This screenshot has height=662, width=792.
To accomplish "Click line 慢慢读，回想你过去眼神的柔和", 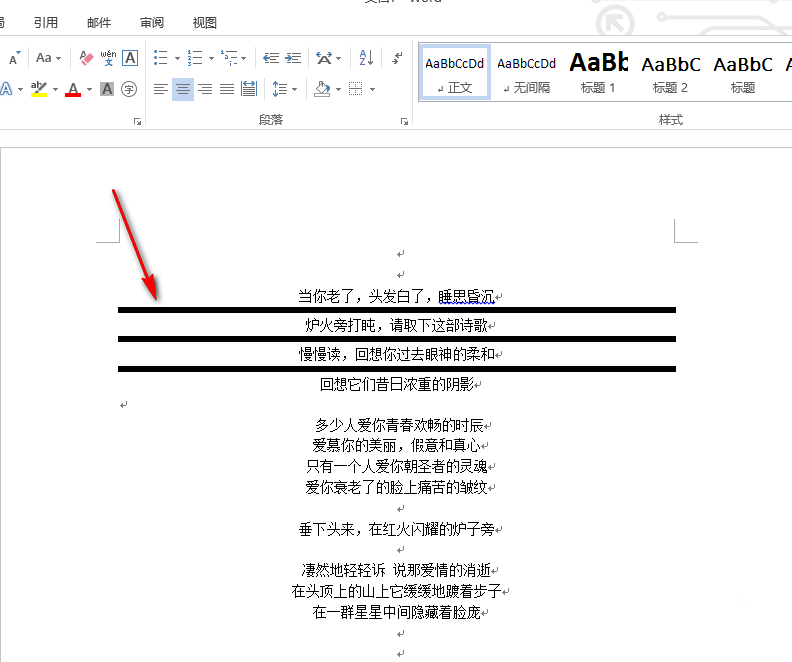I will 397,354.
